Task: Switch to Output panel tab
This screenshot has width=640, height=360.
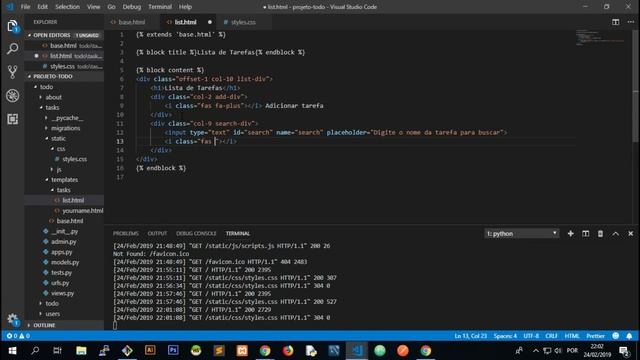Action: (157, 233)
